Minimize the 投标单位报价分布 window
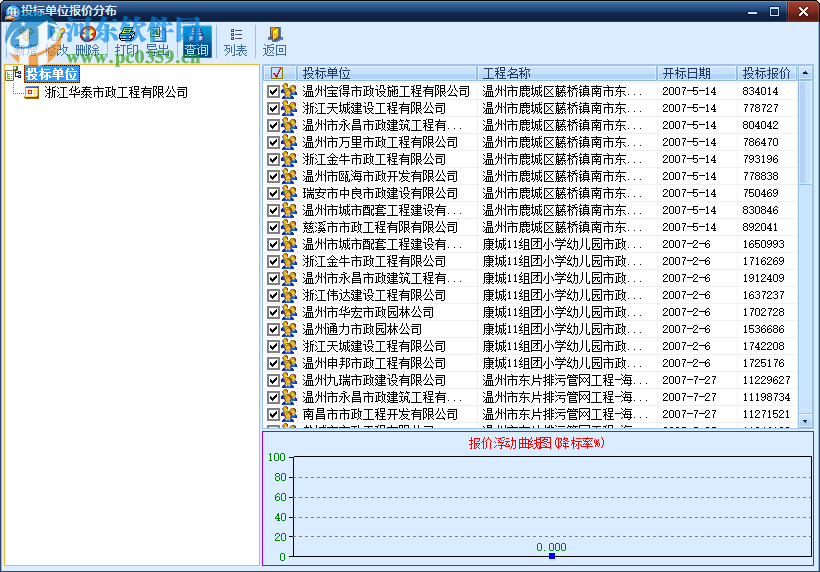The width and height of the screenshot is (820, 572). [753, 11]
